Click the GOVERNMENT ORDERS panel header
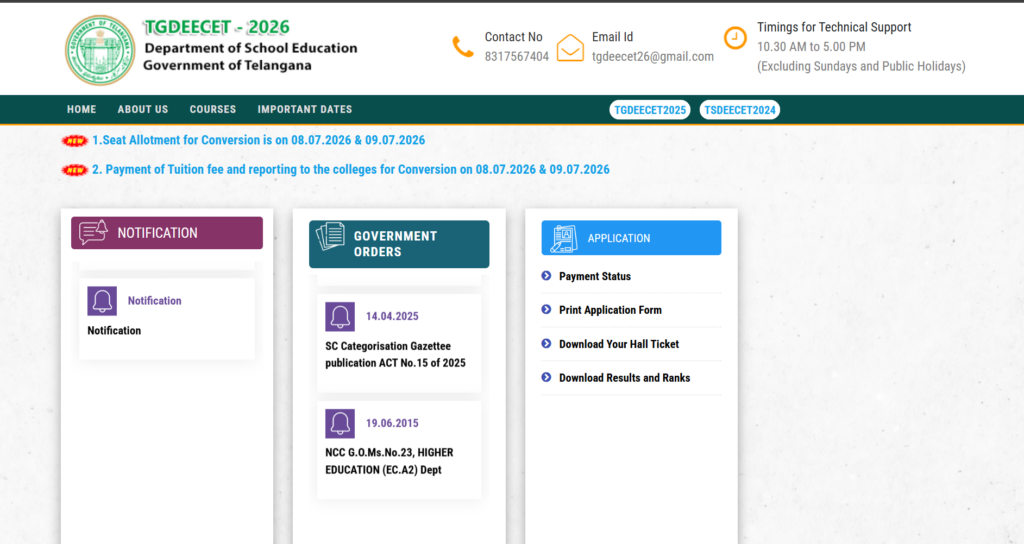 399,244
